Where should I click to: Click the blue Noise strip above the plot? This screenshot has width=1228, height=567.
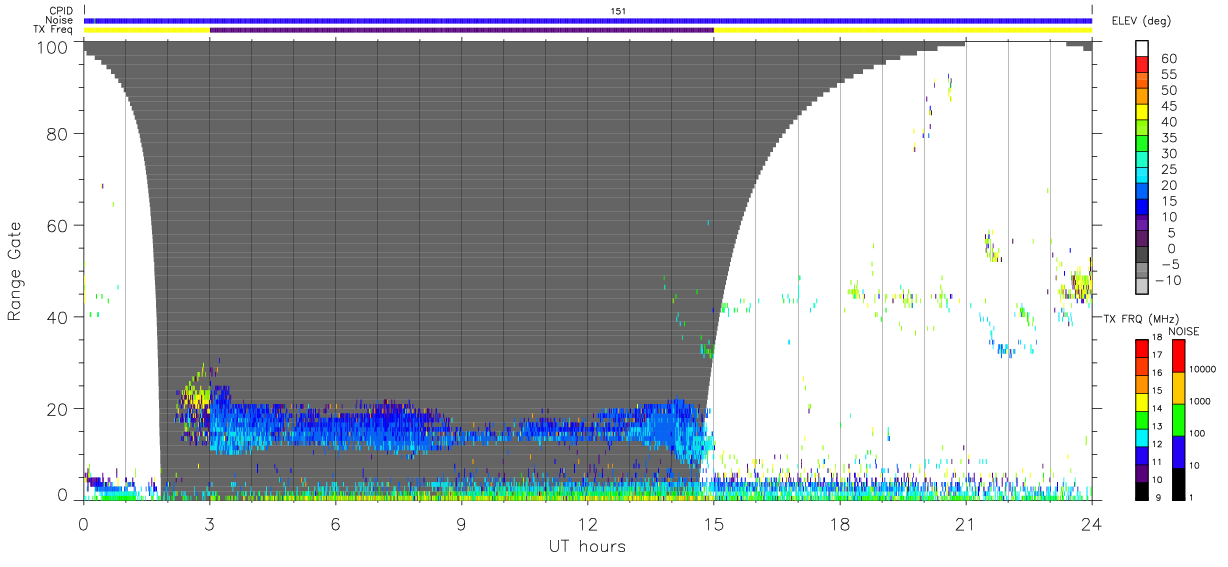pyautogui.click(x=588, y=20)
